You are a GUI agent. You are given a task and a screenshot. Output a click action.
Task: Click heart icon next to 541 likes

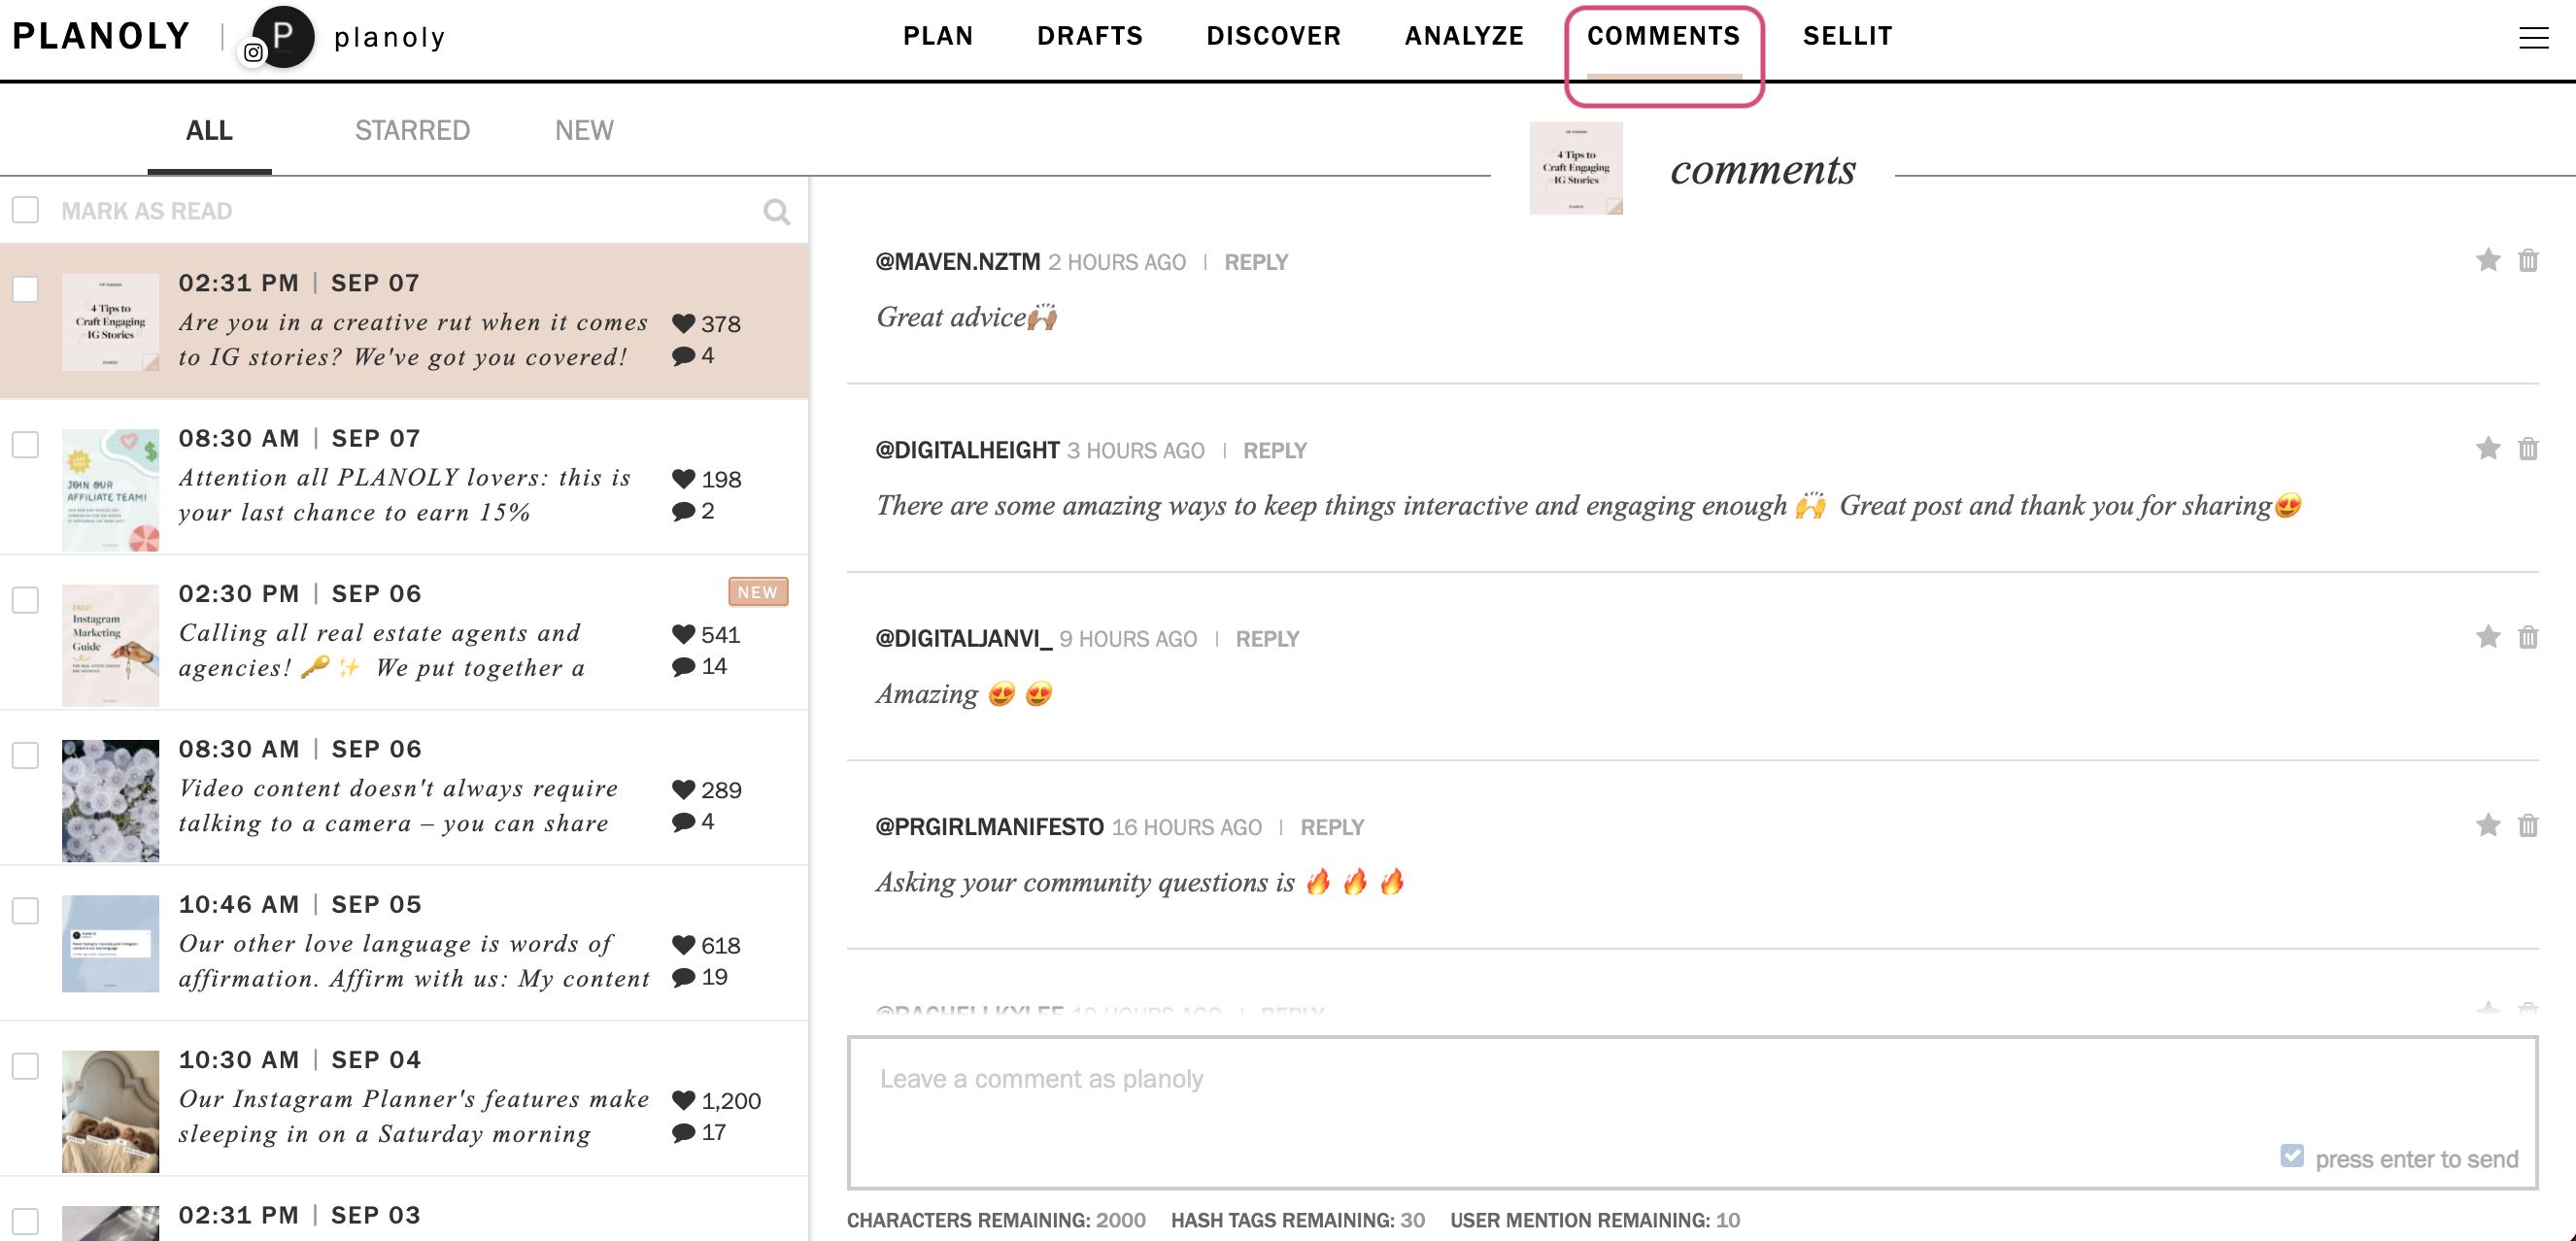(x=684, y=634)
